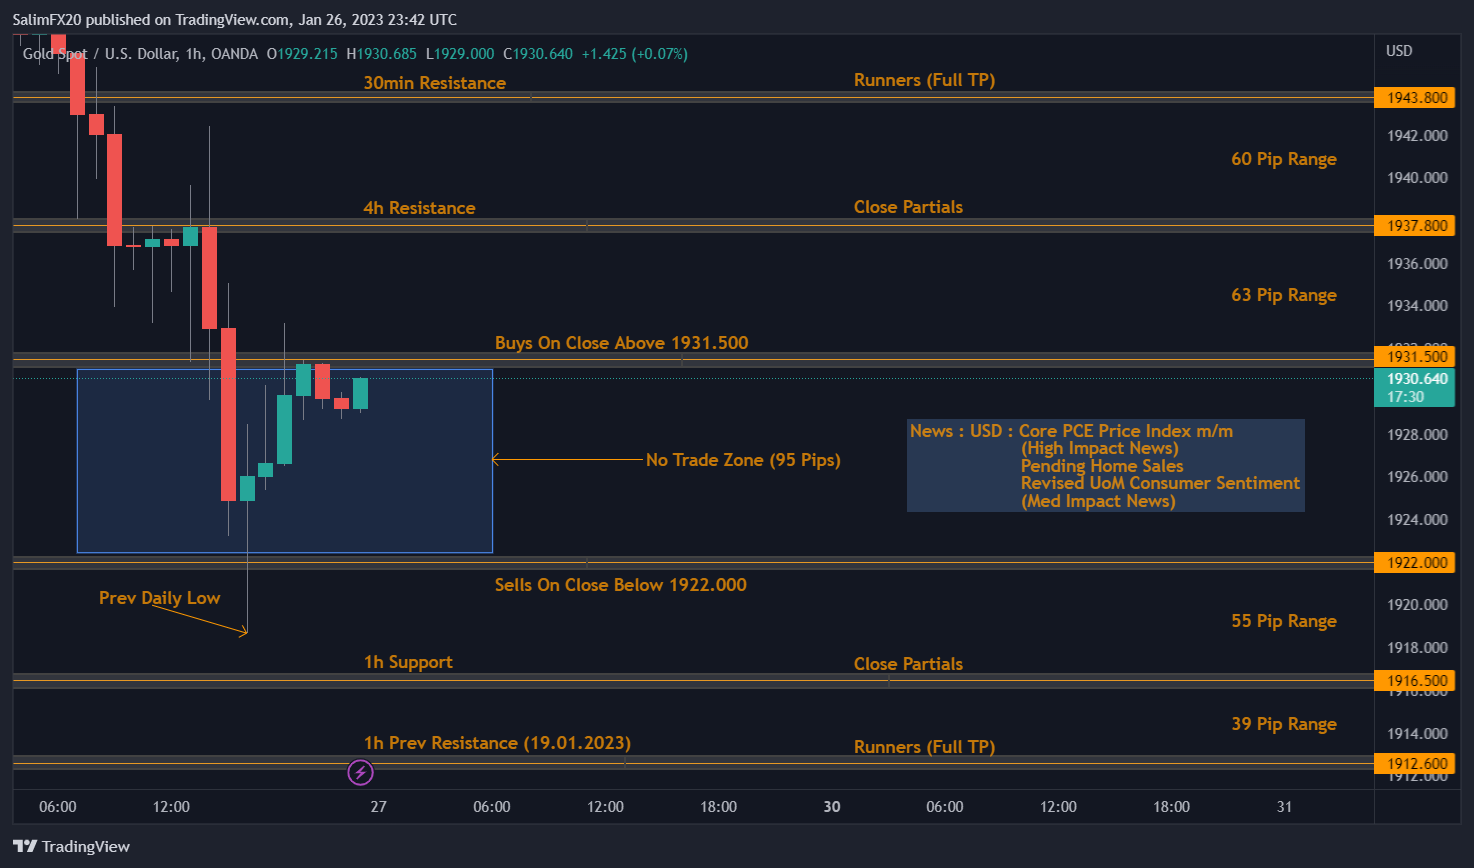Image resolution: width=1474 pixels, height=868 pixels.
Task: Click the USD label in the top-right corner
Action: click(1398, 51)
